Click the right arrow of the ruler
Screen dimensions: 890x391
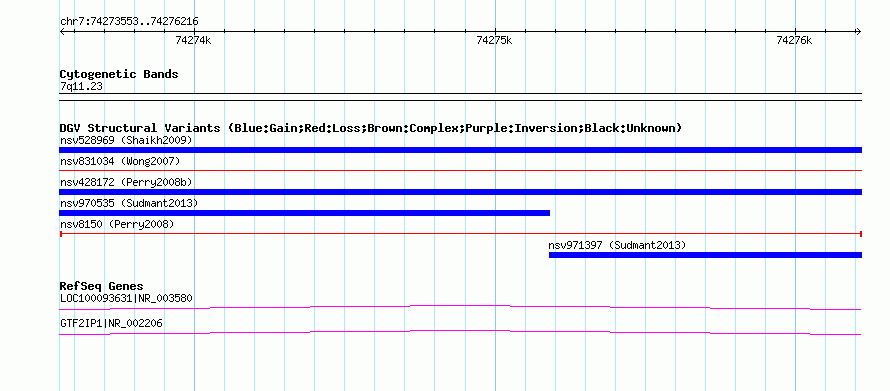point(858,31)
